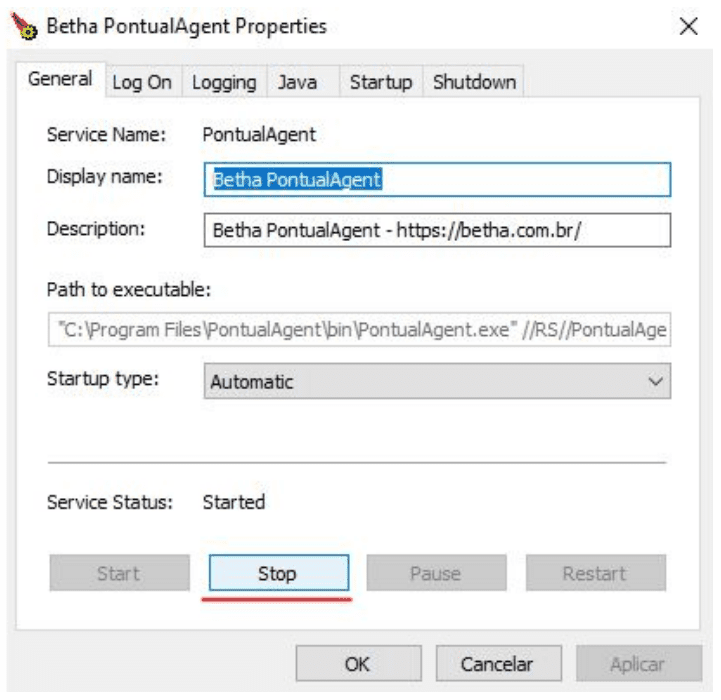The image size is (721, 700).
Task: Click the Display name text field
Action: [437, 180]
